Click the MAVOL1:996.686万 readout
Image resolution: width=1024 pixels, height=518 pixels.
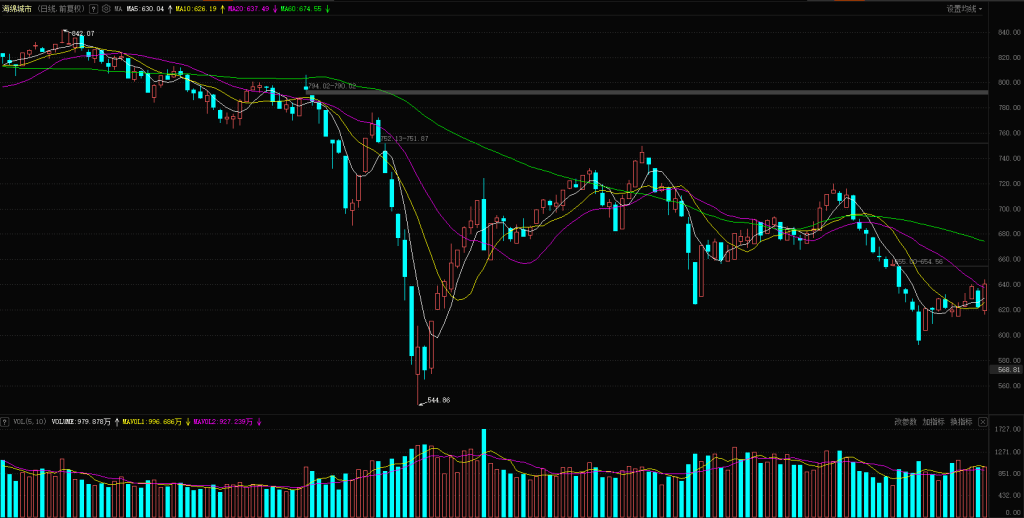(x=153, y=422)
